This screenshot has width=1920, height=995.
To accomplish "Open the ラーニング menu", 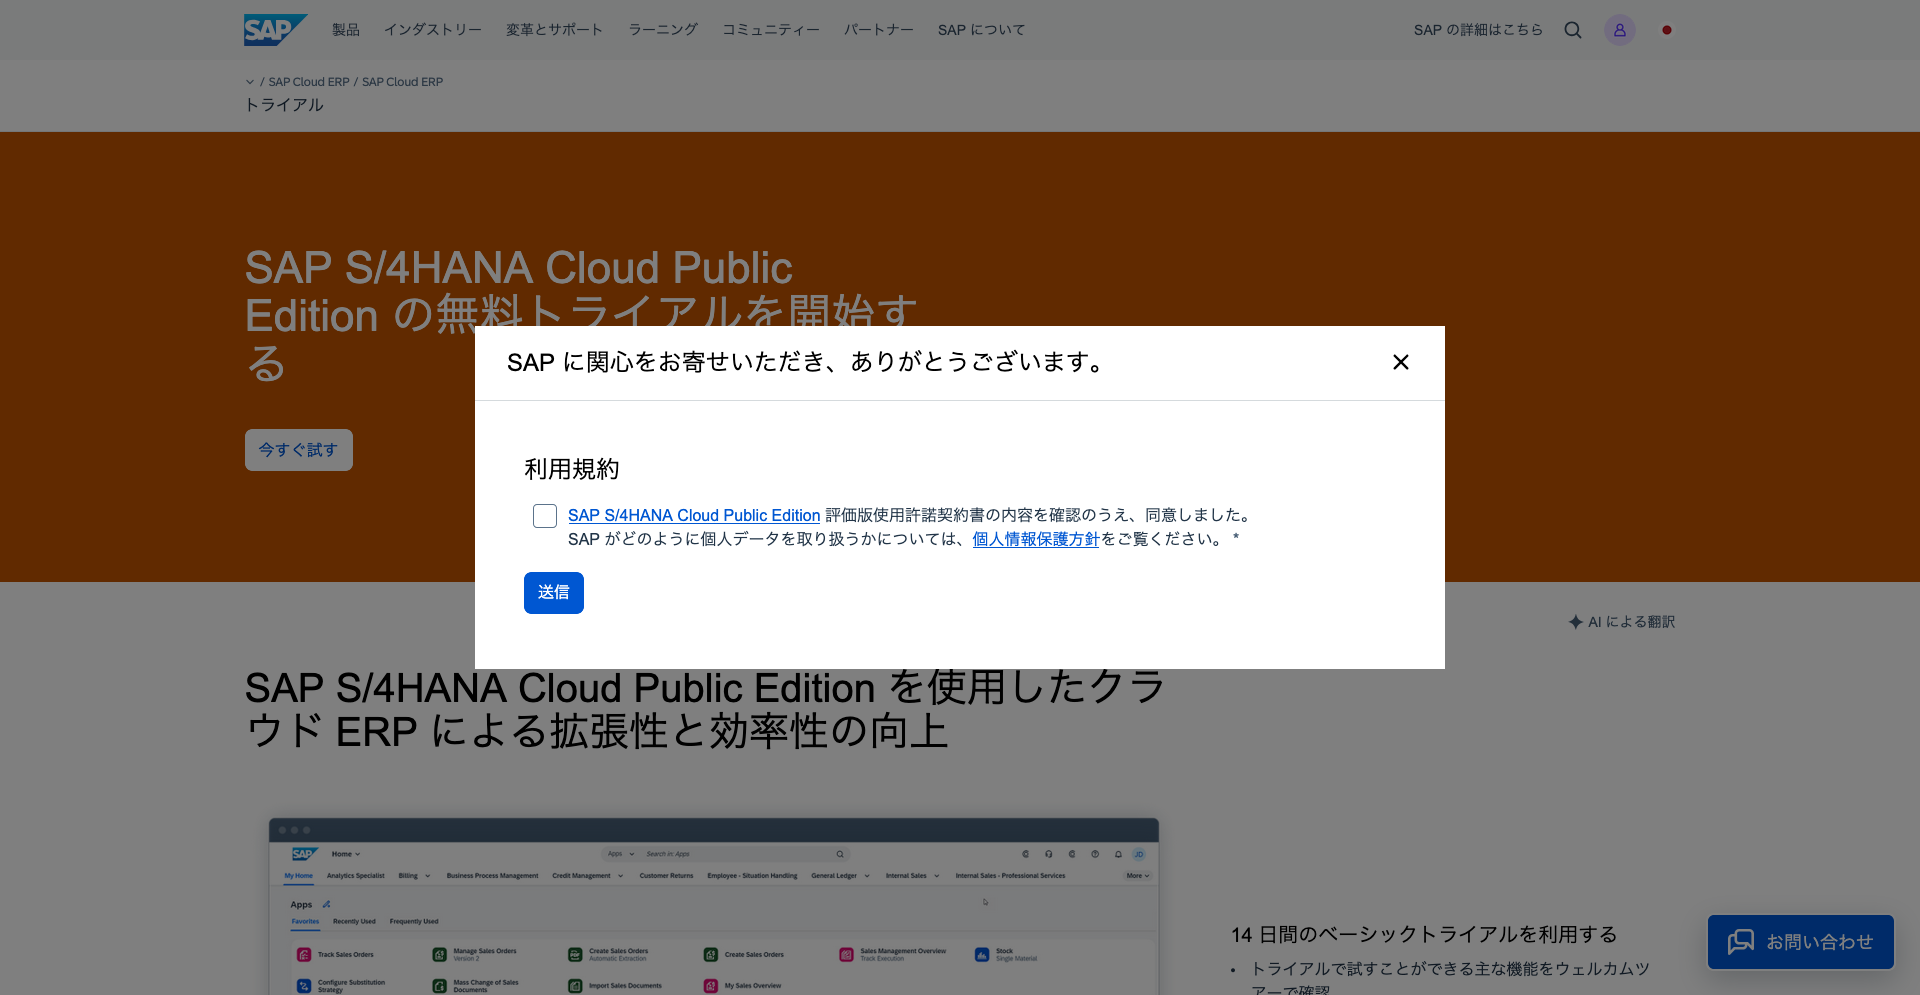I will [663, 30].
